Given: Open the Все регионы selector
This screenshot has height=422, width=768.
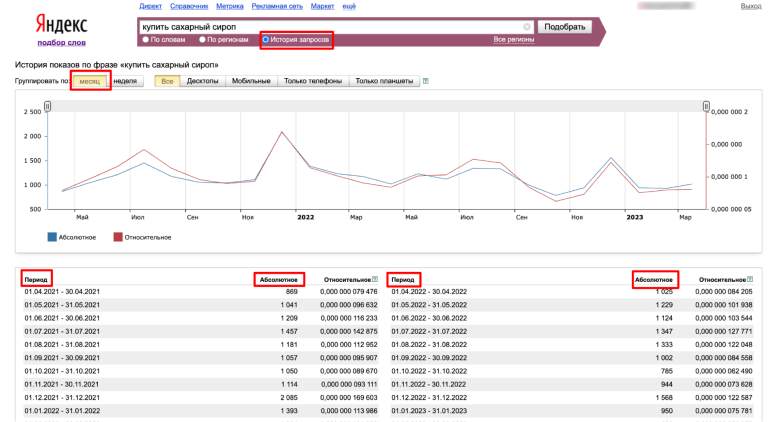Looking at the screenshot, I should (513, 40).
